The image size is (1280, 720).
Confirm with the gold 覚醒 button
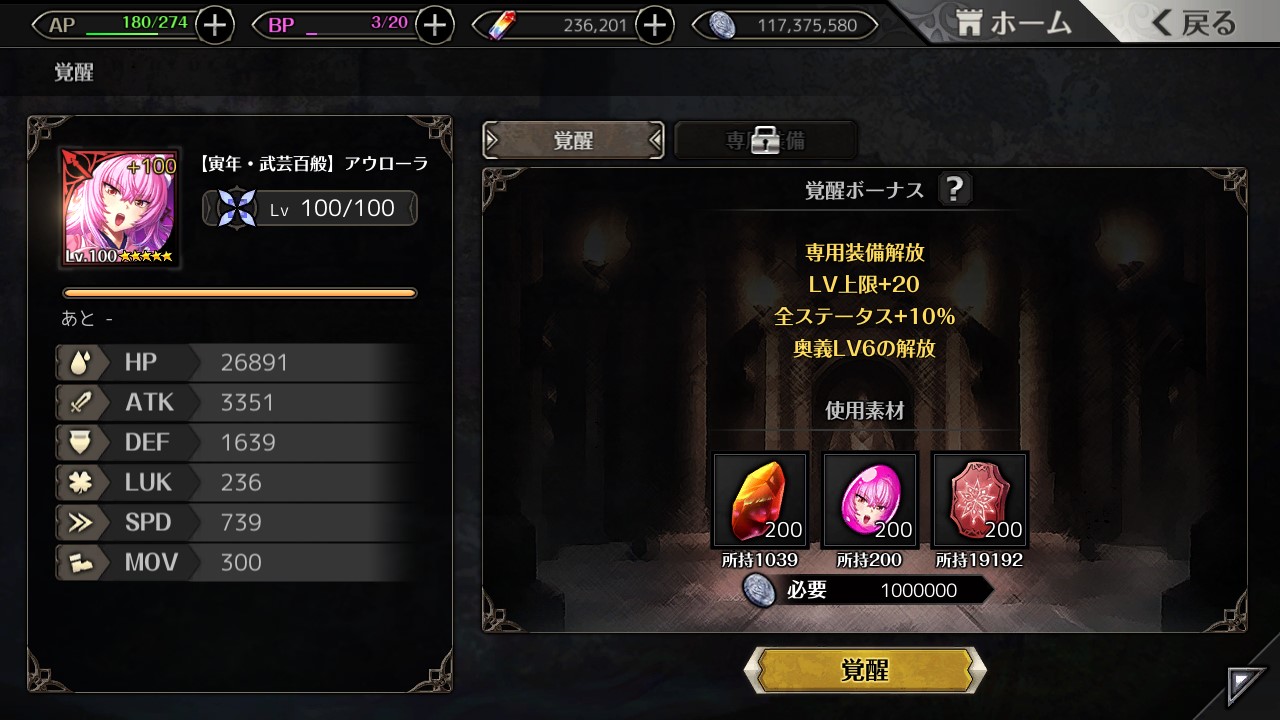point(865,670)
